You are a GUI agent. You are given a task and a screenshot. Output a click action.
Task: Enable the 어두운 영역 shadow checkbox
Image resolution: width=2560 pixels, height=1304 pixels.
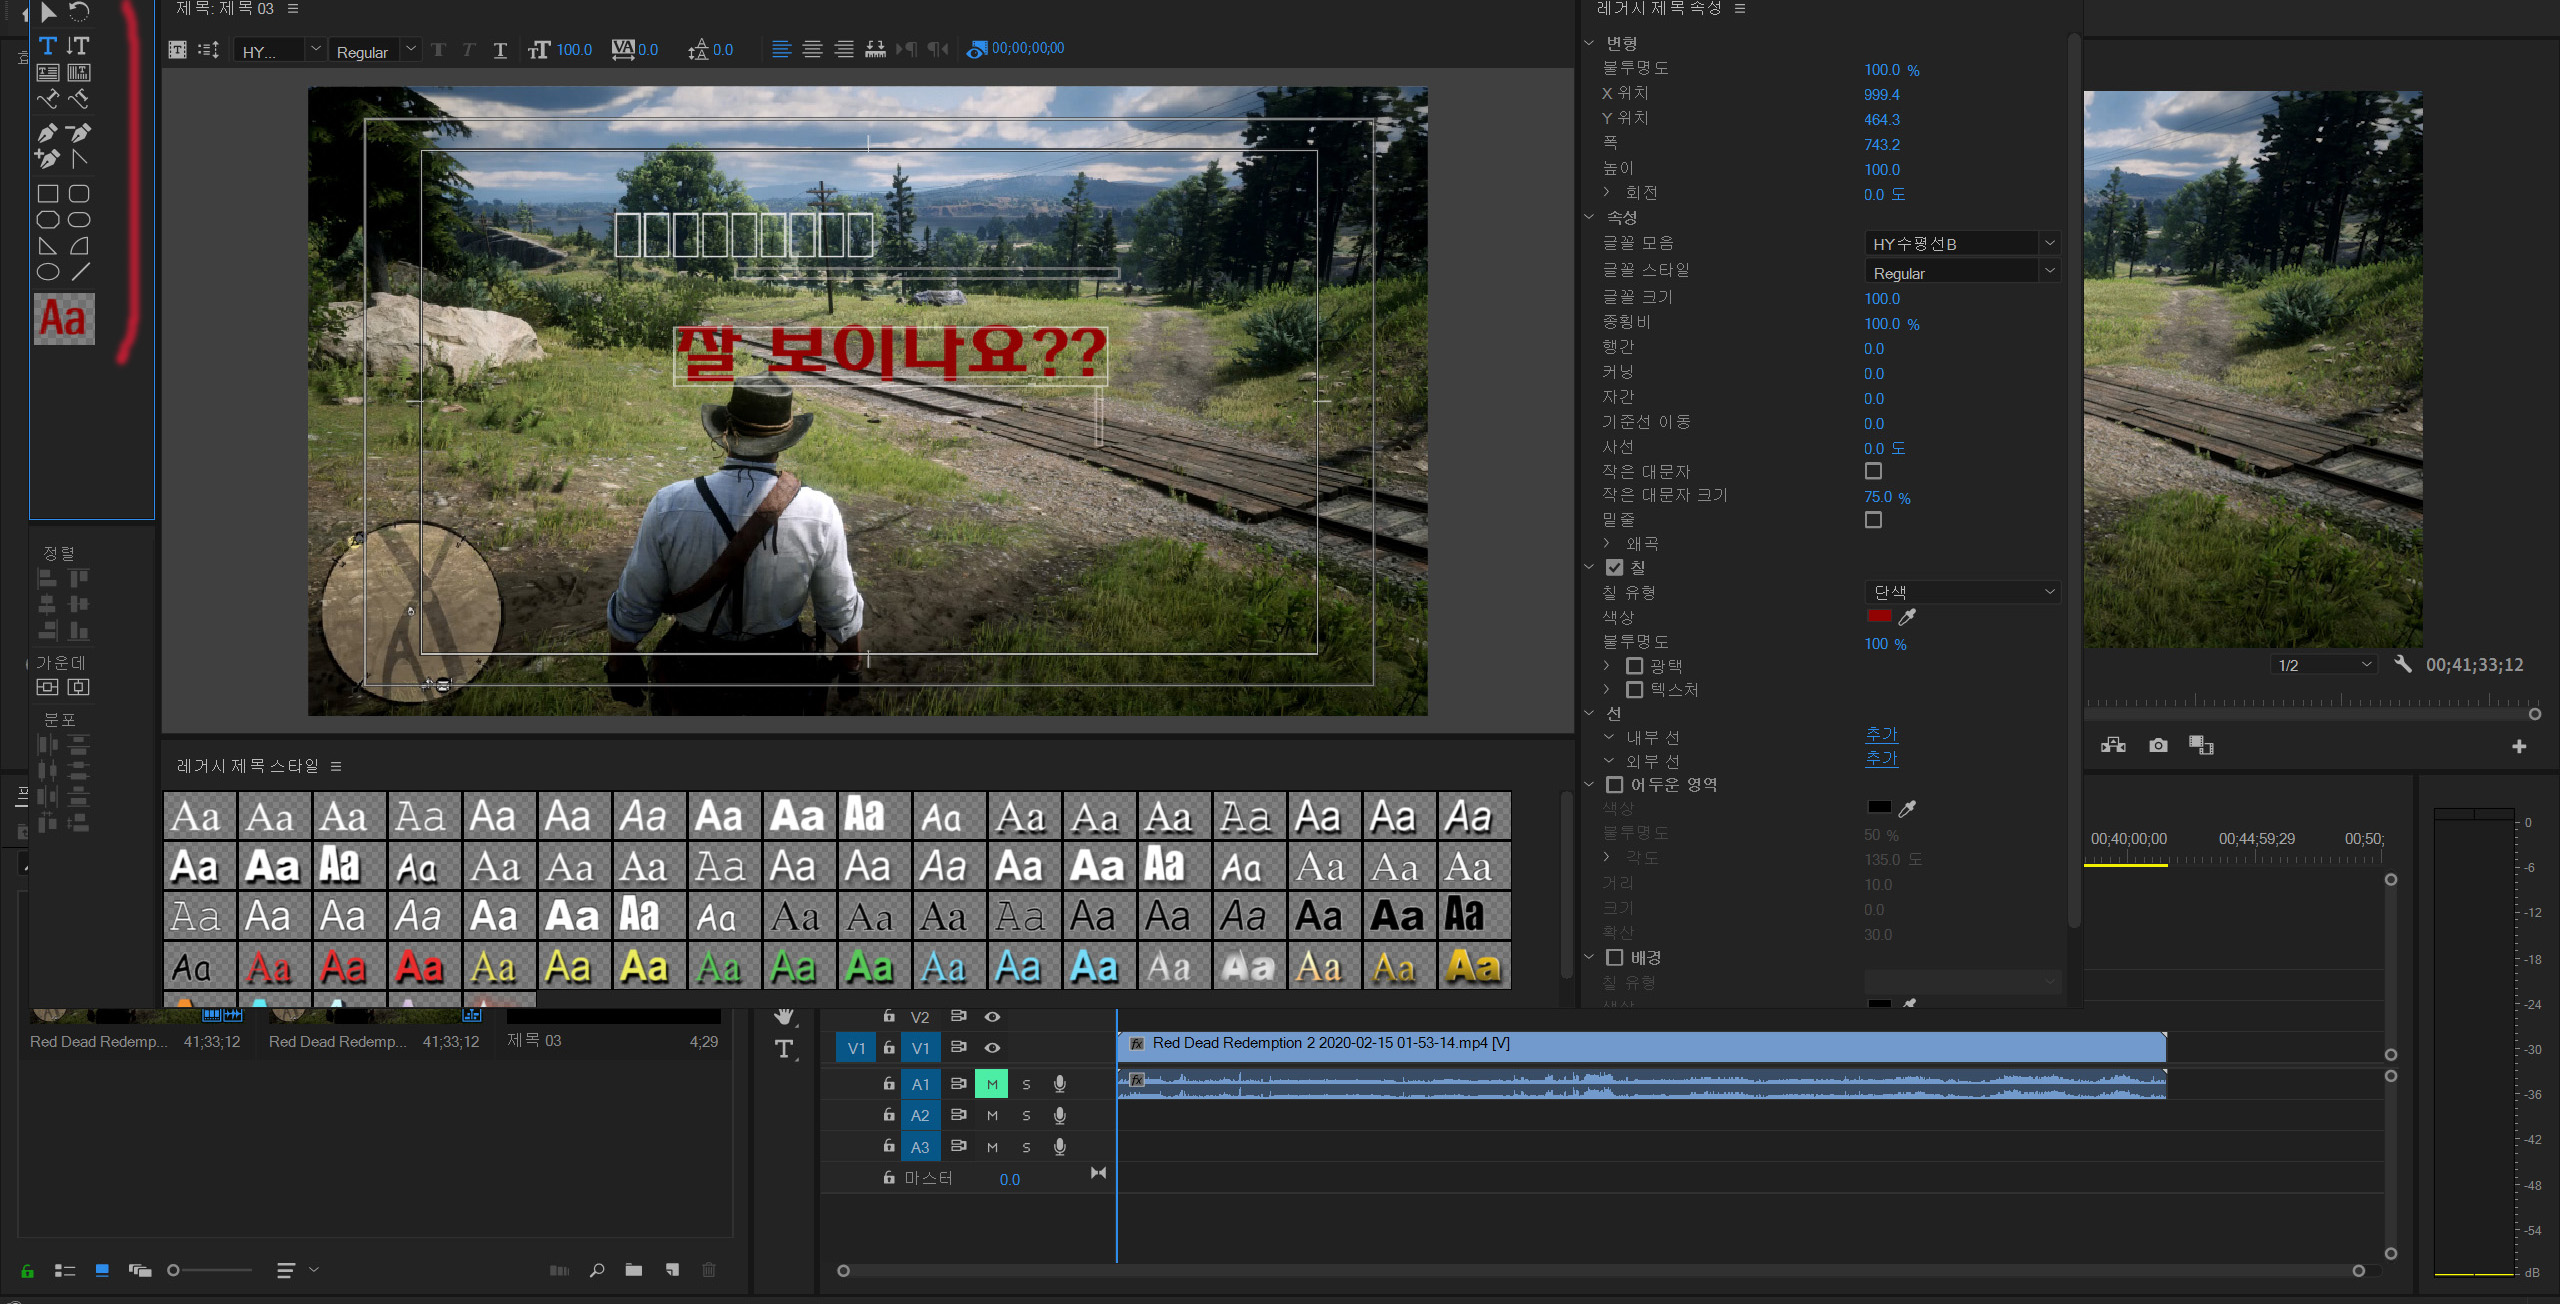1614,785
